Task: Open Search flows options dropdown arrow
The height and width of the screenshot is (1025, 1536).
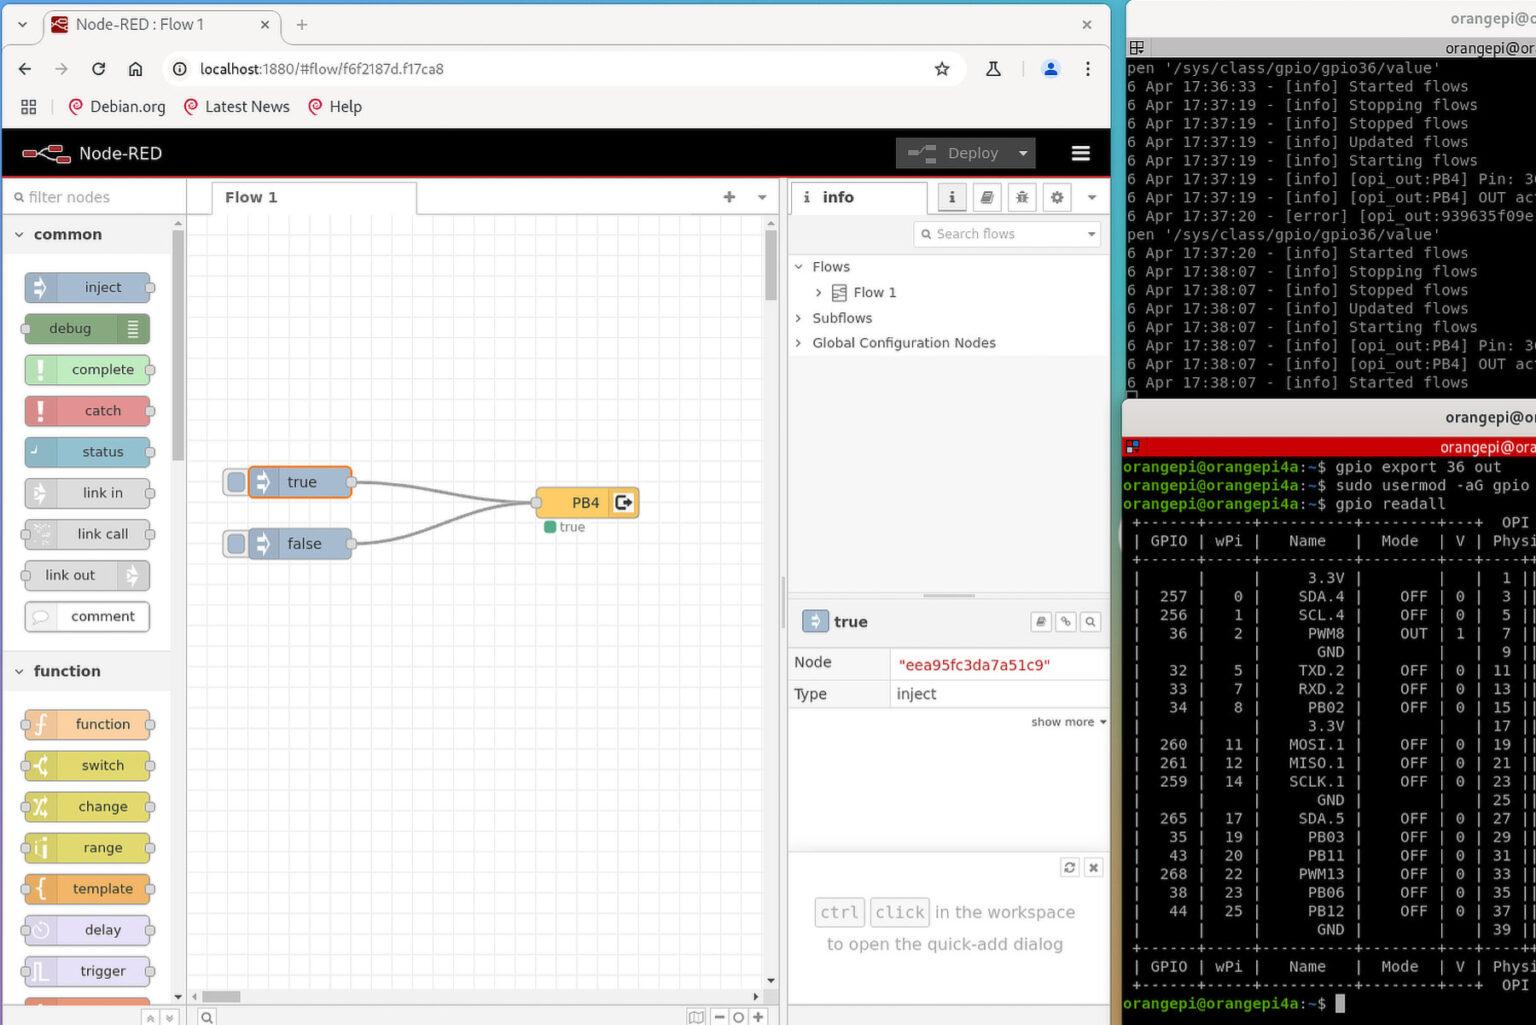Action: point(1092,234)
